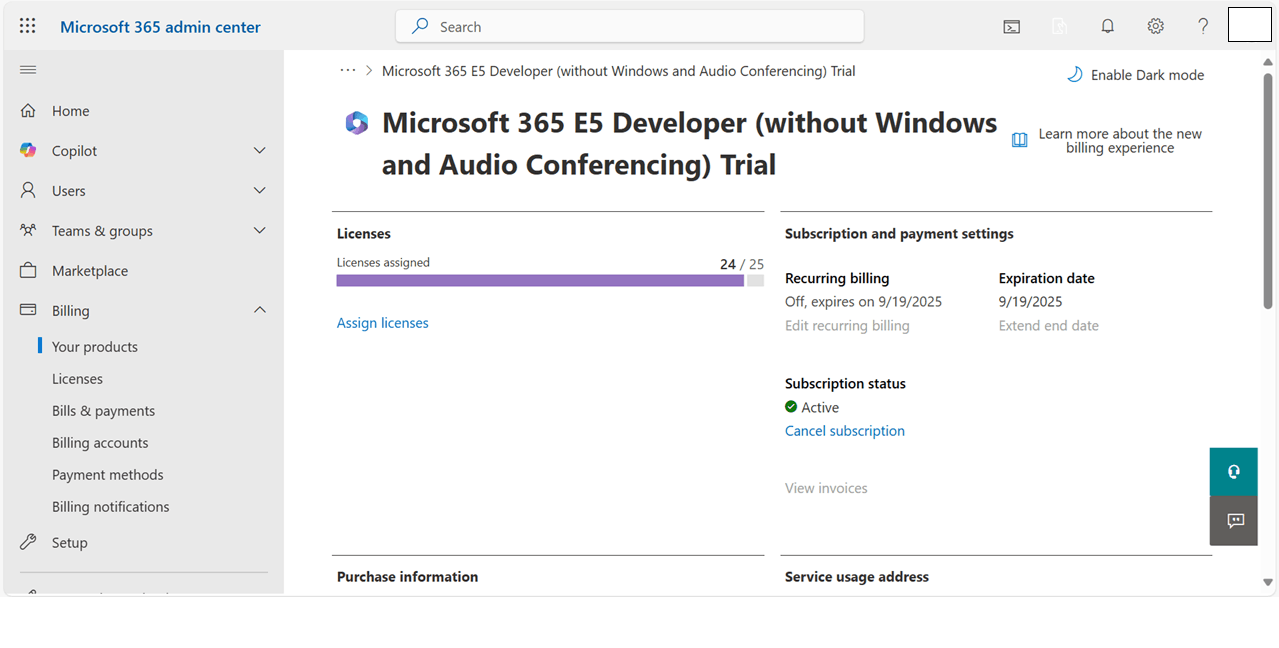
Task: Open Payment methods
Action: click(108, 475)
